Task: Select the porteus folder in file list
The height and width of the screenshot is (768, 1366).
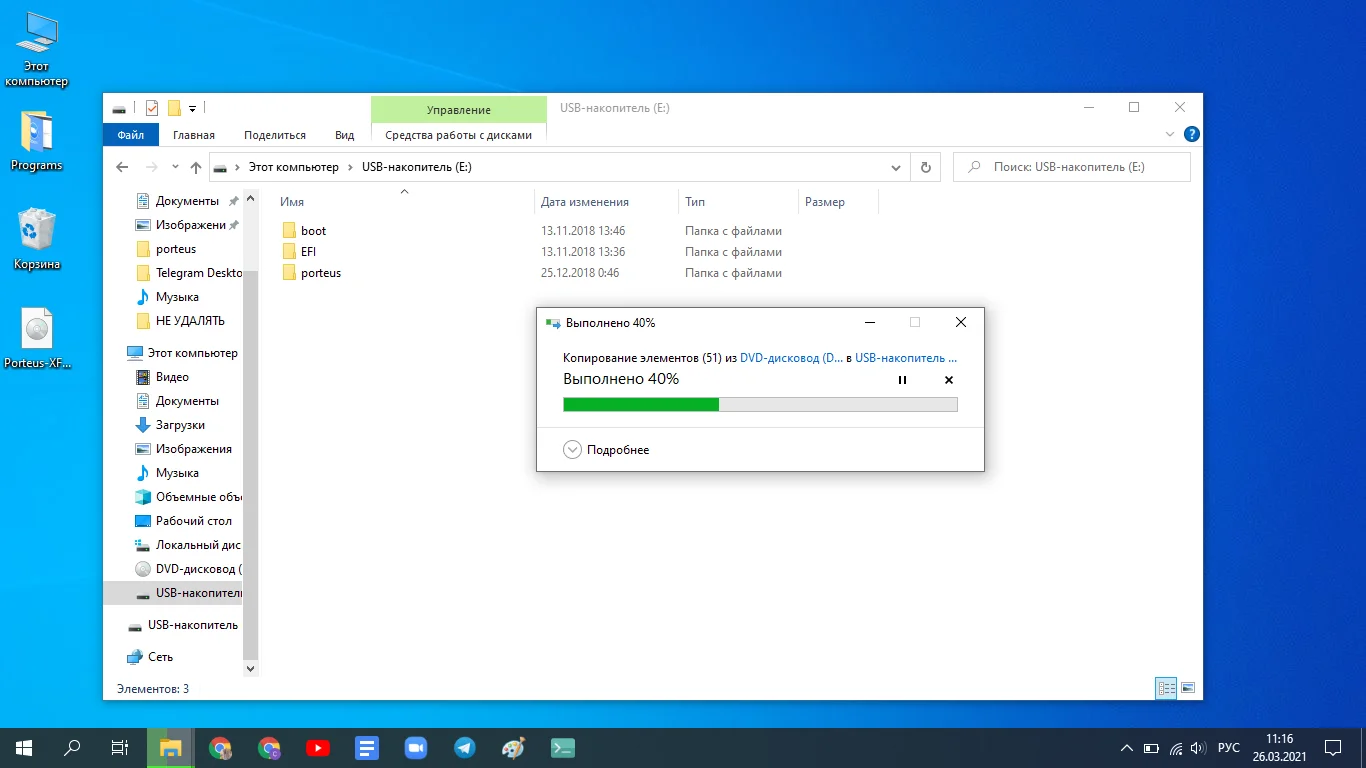Action: [x=320, y=273]
